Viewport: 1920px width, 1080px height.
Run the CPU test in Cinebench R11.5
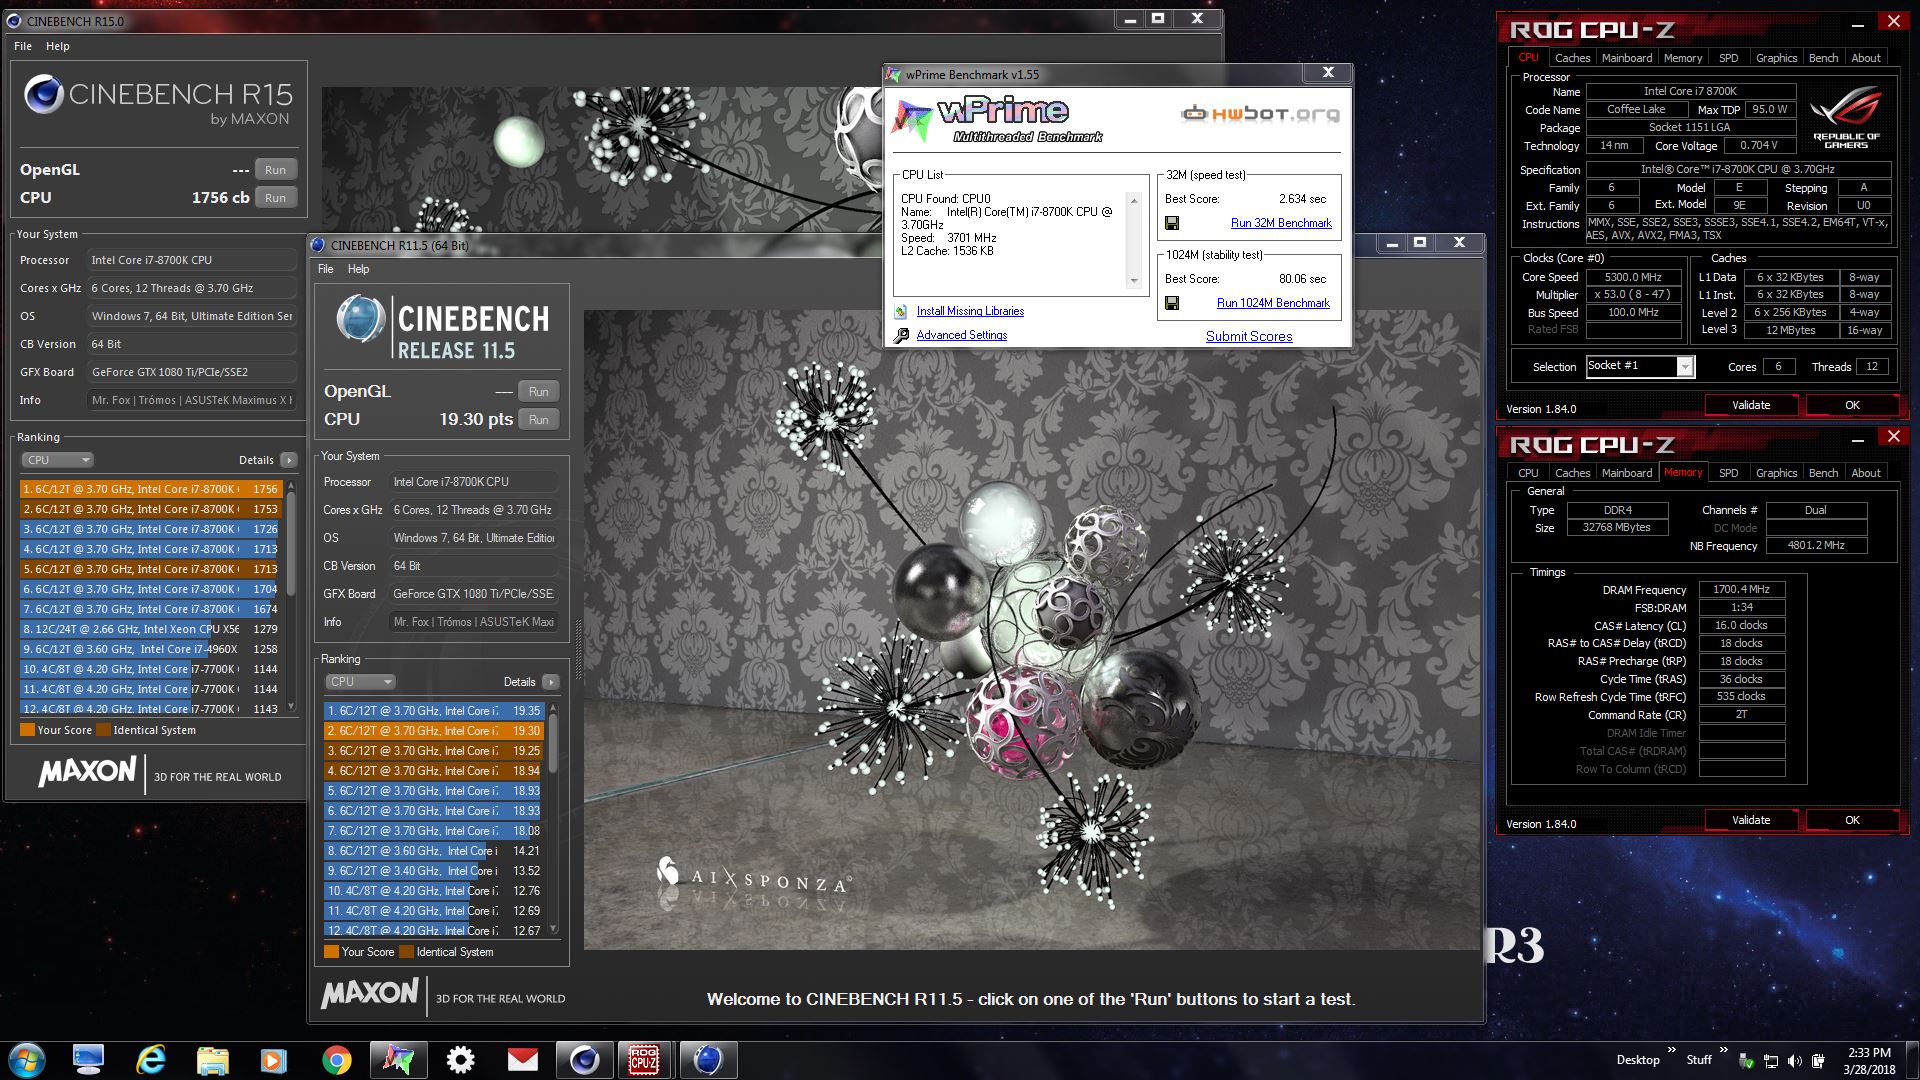click(539, 420)
